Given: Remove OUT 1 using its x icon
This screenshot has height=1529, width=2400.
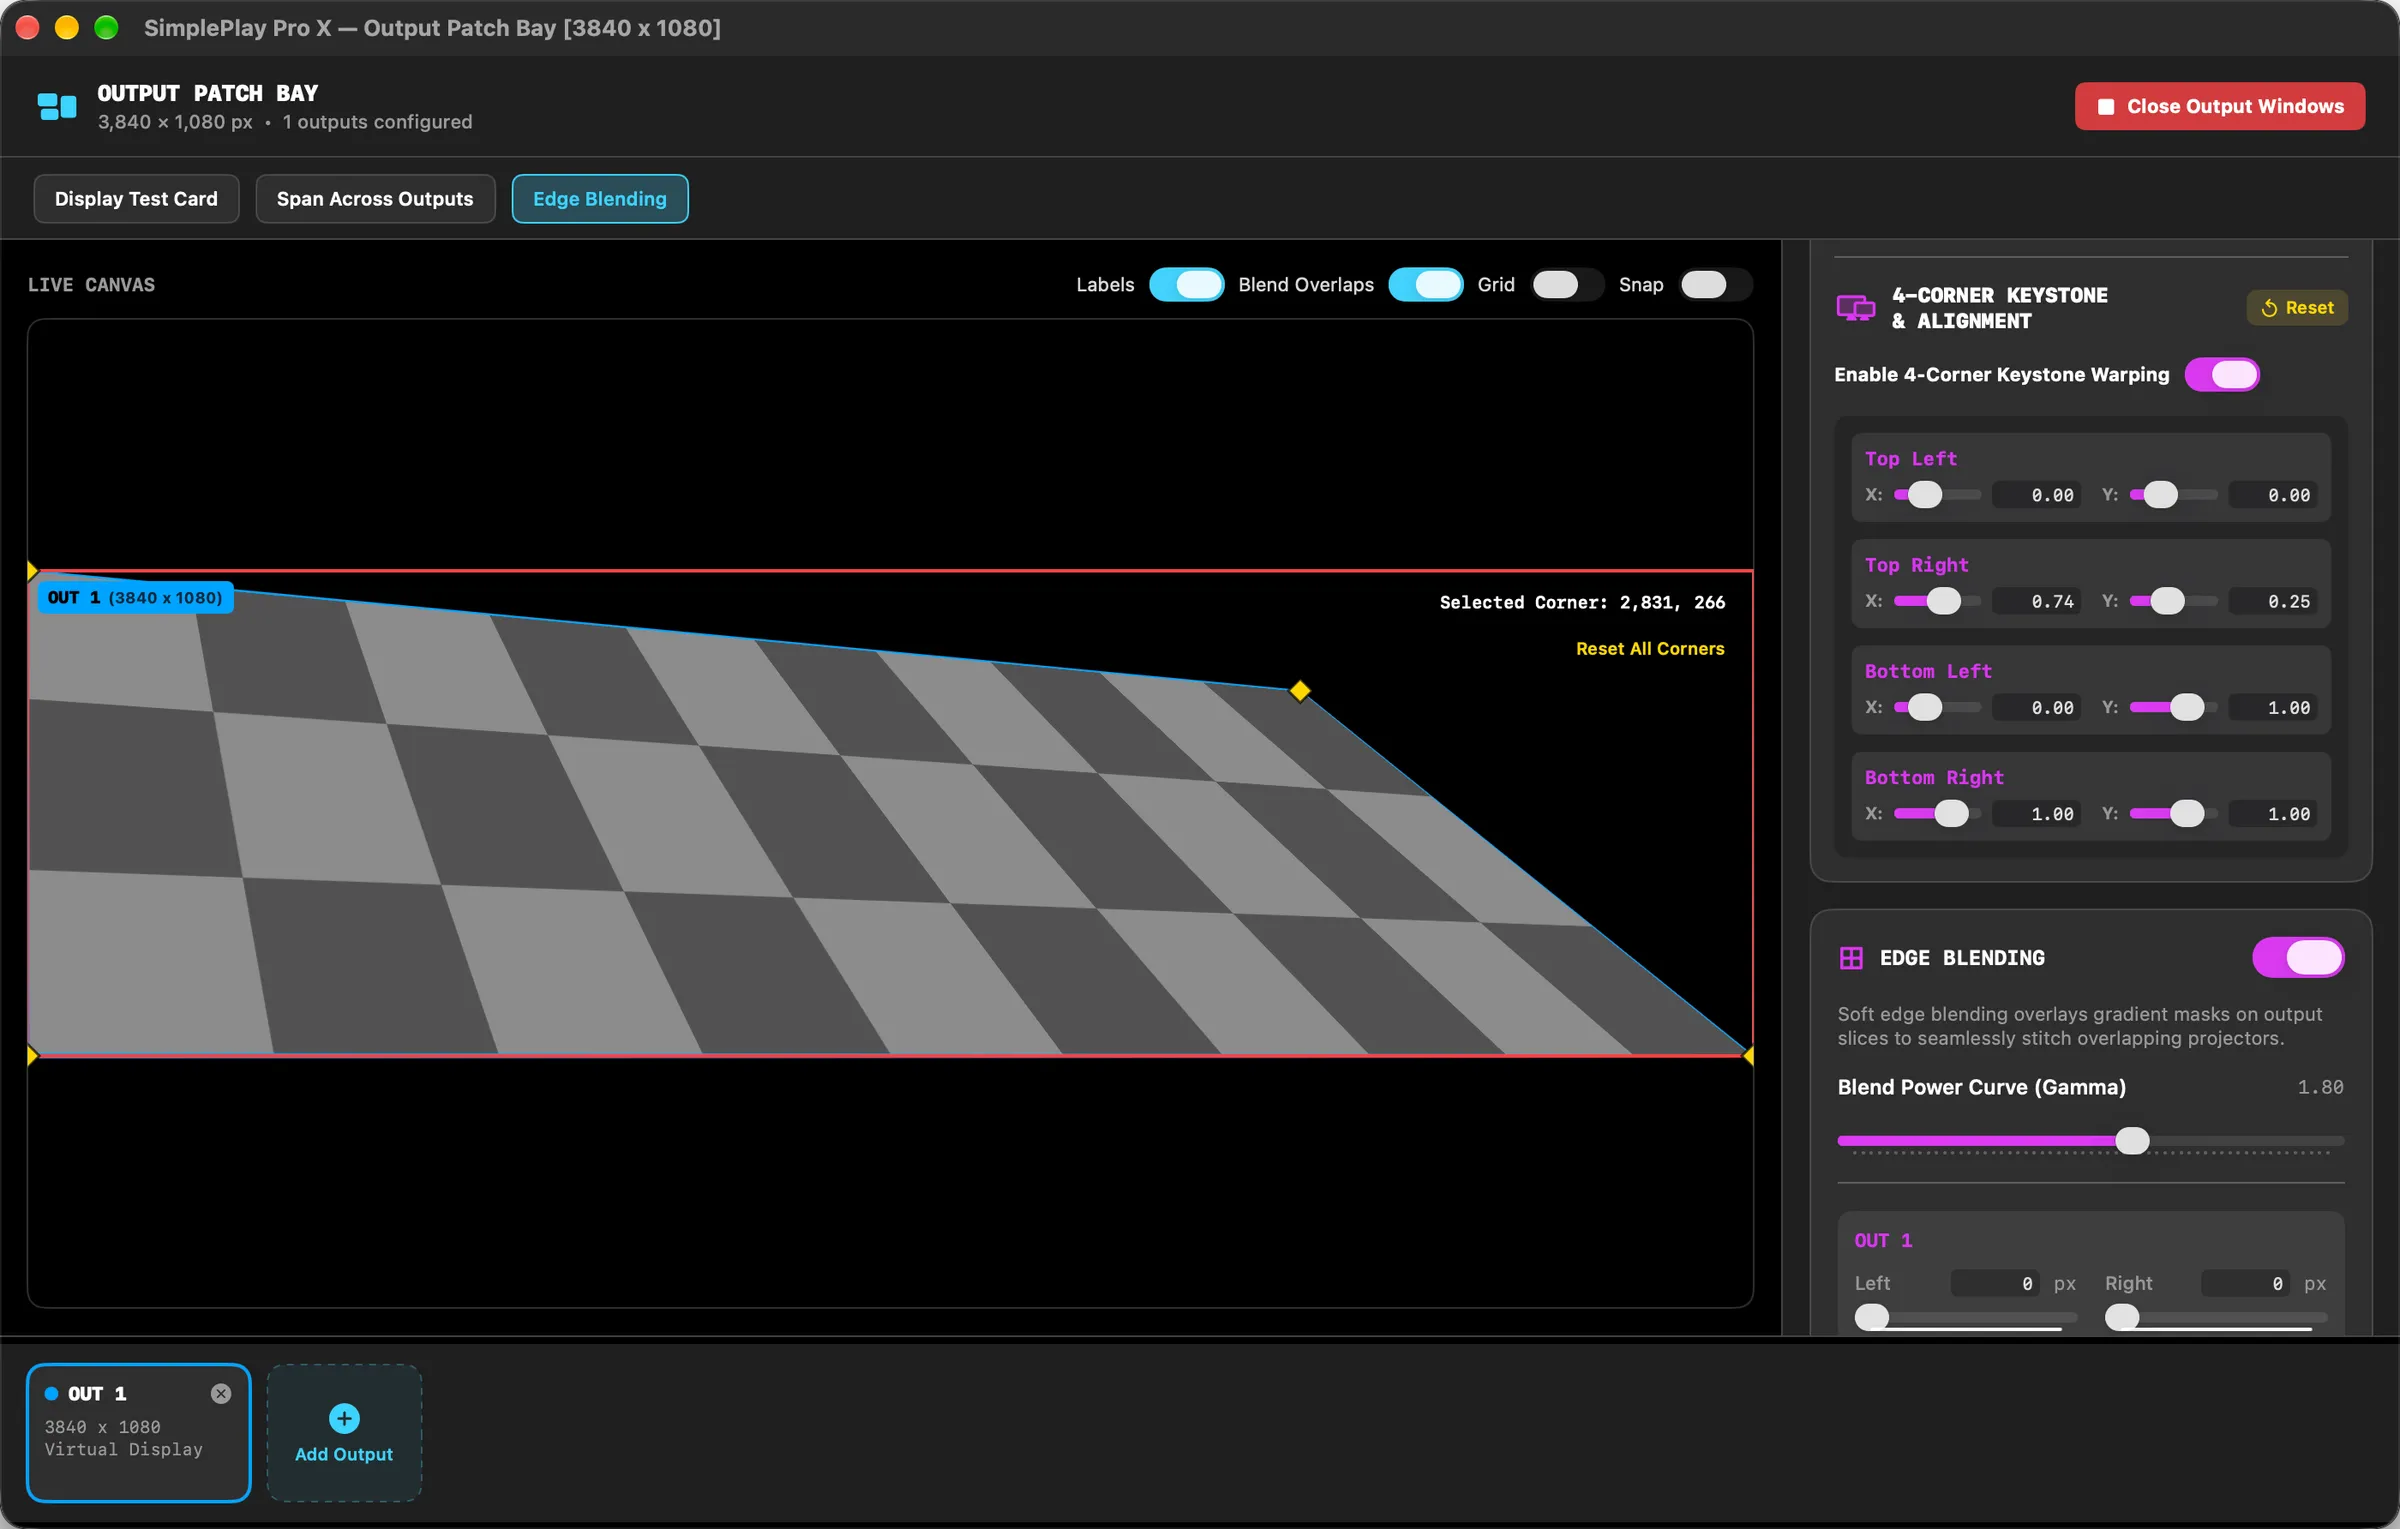Looking at the screenshot, I should [x=221, y=1394].
